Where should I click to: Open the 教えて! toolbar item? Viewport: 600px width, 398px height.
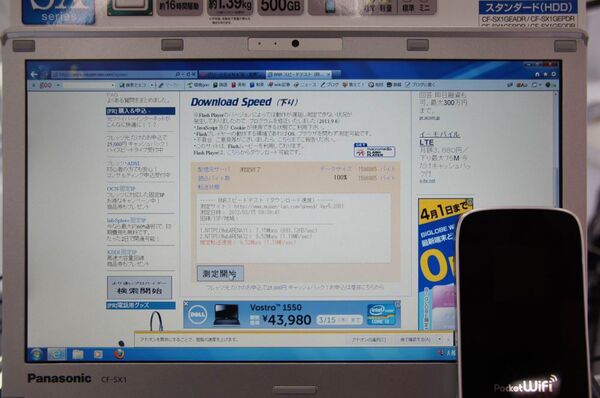(x=354, y=85)
